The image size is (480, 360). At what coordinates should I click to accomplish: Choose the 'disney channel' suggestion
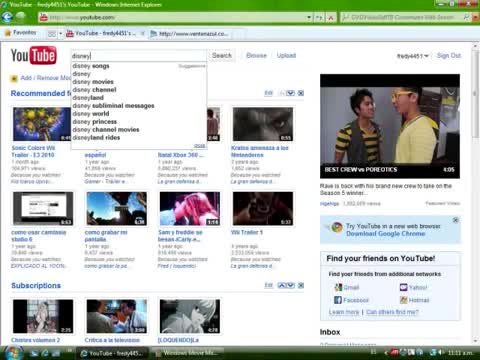click(x=138, y=90)
